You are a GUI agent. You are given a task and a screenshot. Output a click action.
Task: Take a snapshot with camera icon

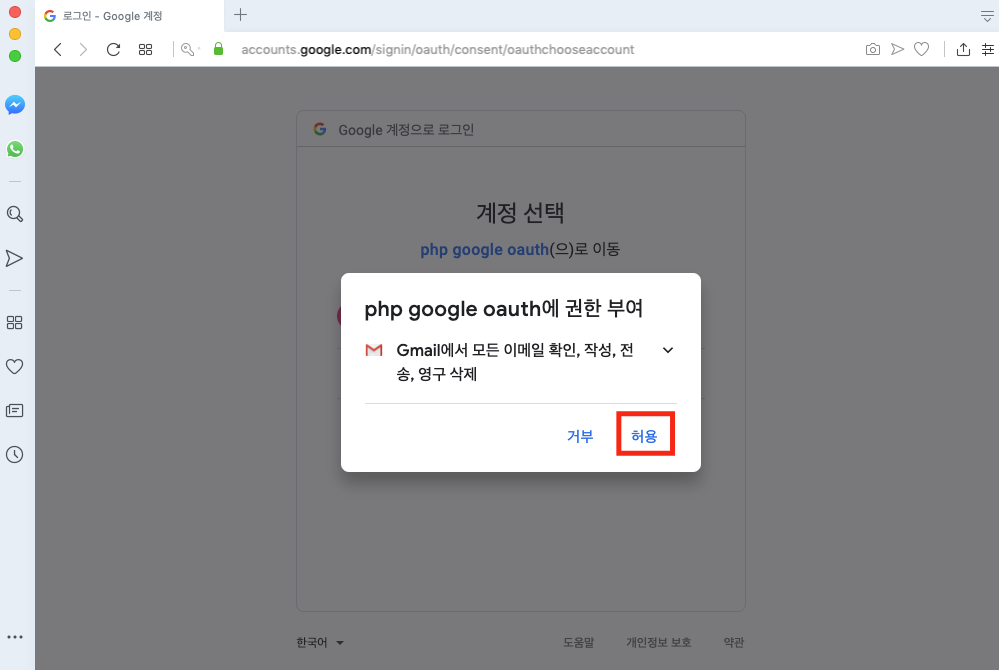click(873, 49)
